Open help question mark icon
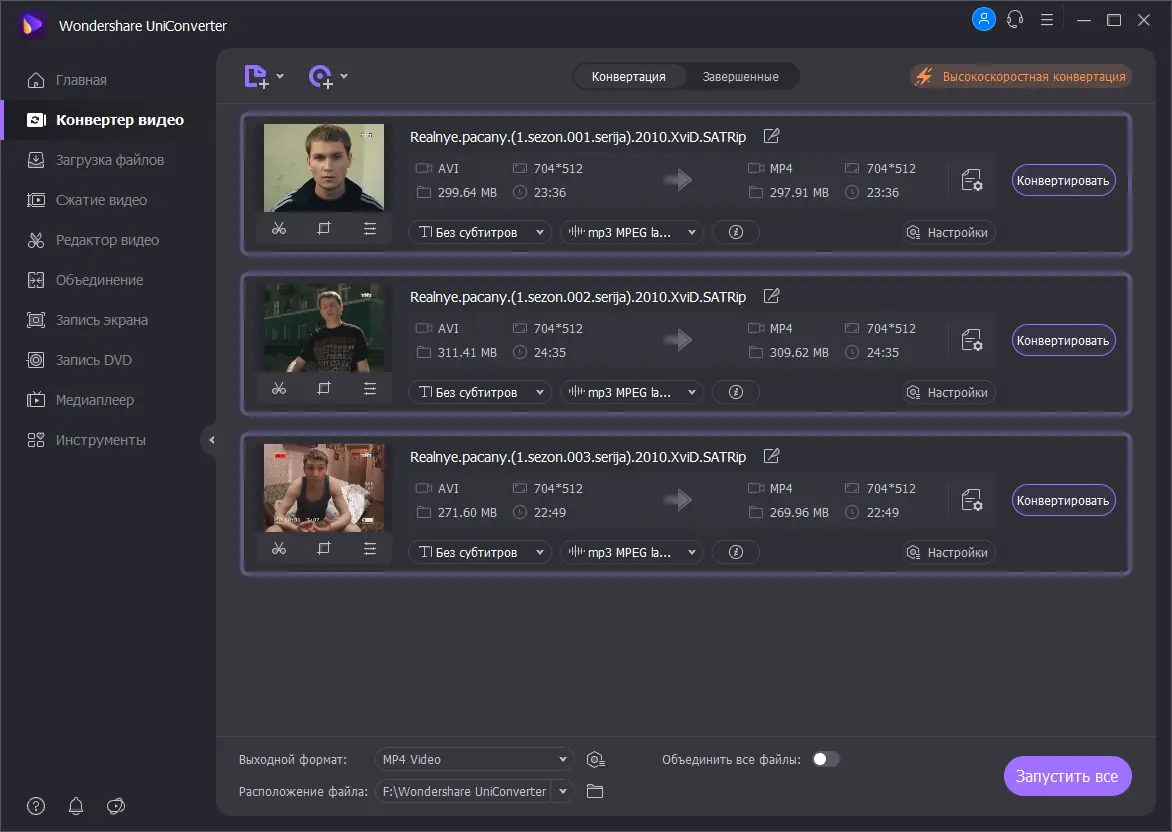Screen dimensions: 1172x832 pyautogui.click(x=36, y=806)
